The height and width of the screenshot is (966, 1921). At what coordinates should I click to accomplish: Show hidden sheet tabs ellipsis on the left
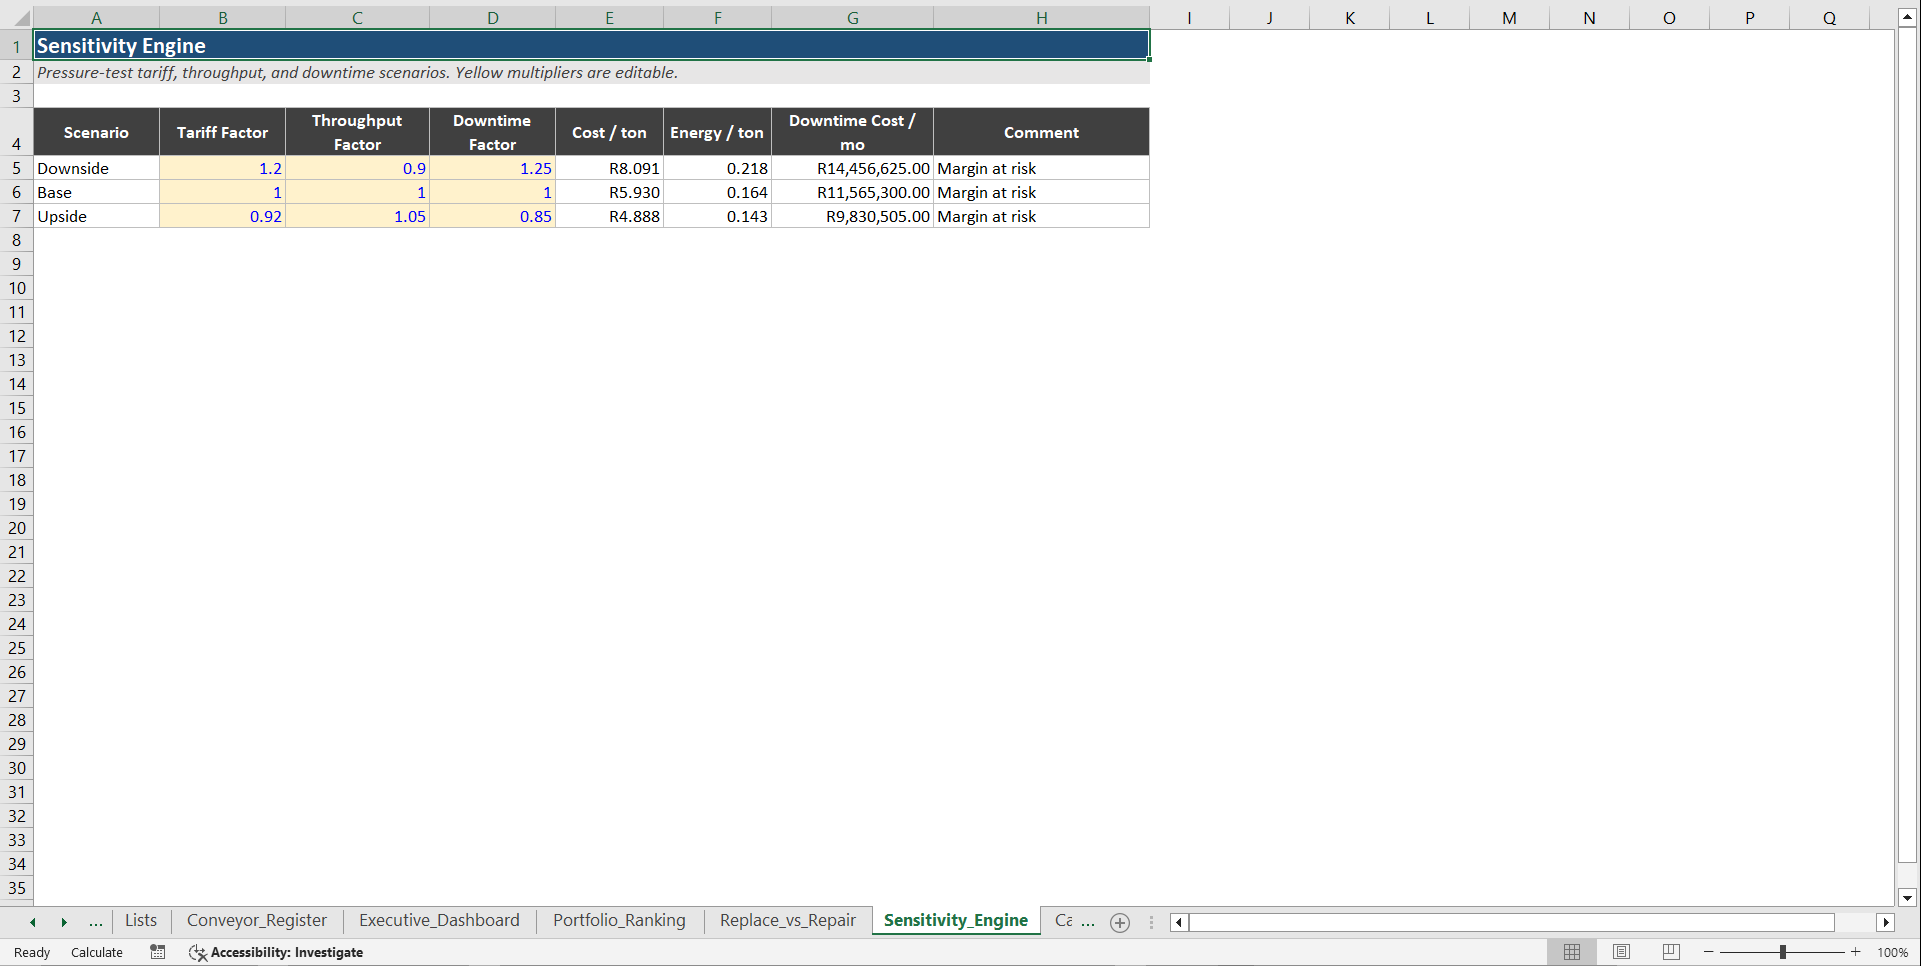tap(96, 922)
